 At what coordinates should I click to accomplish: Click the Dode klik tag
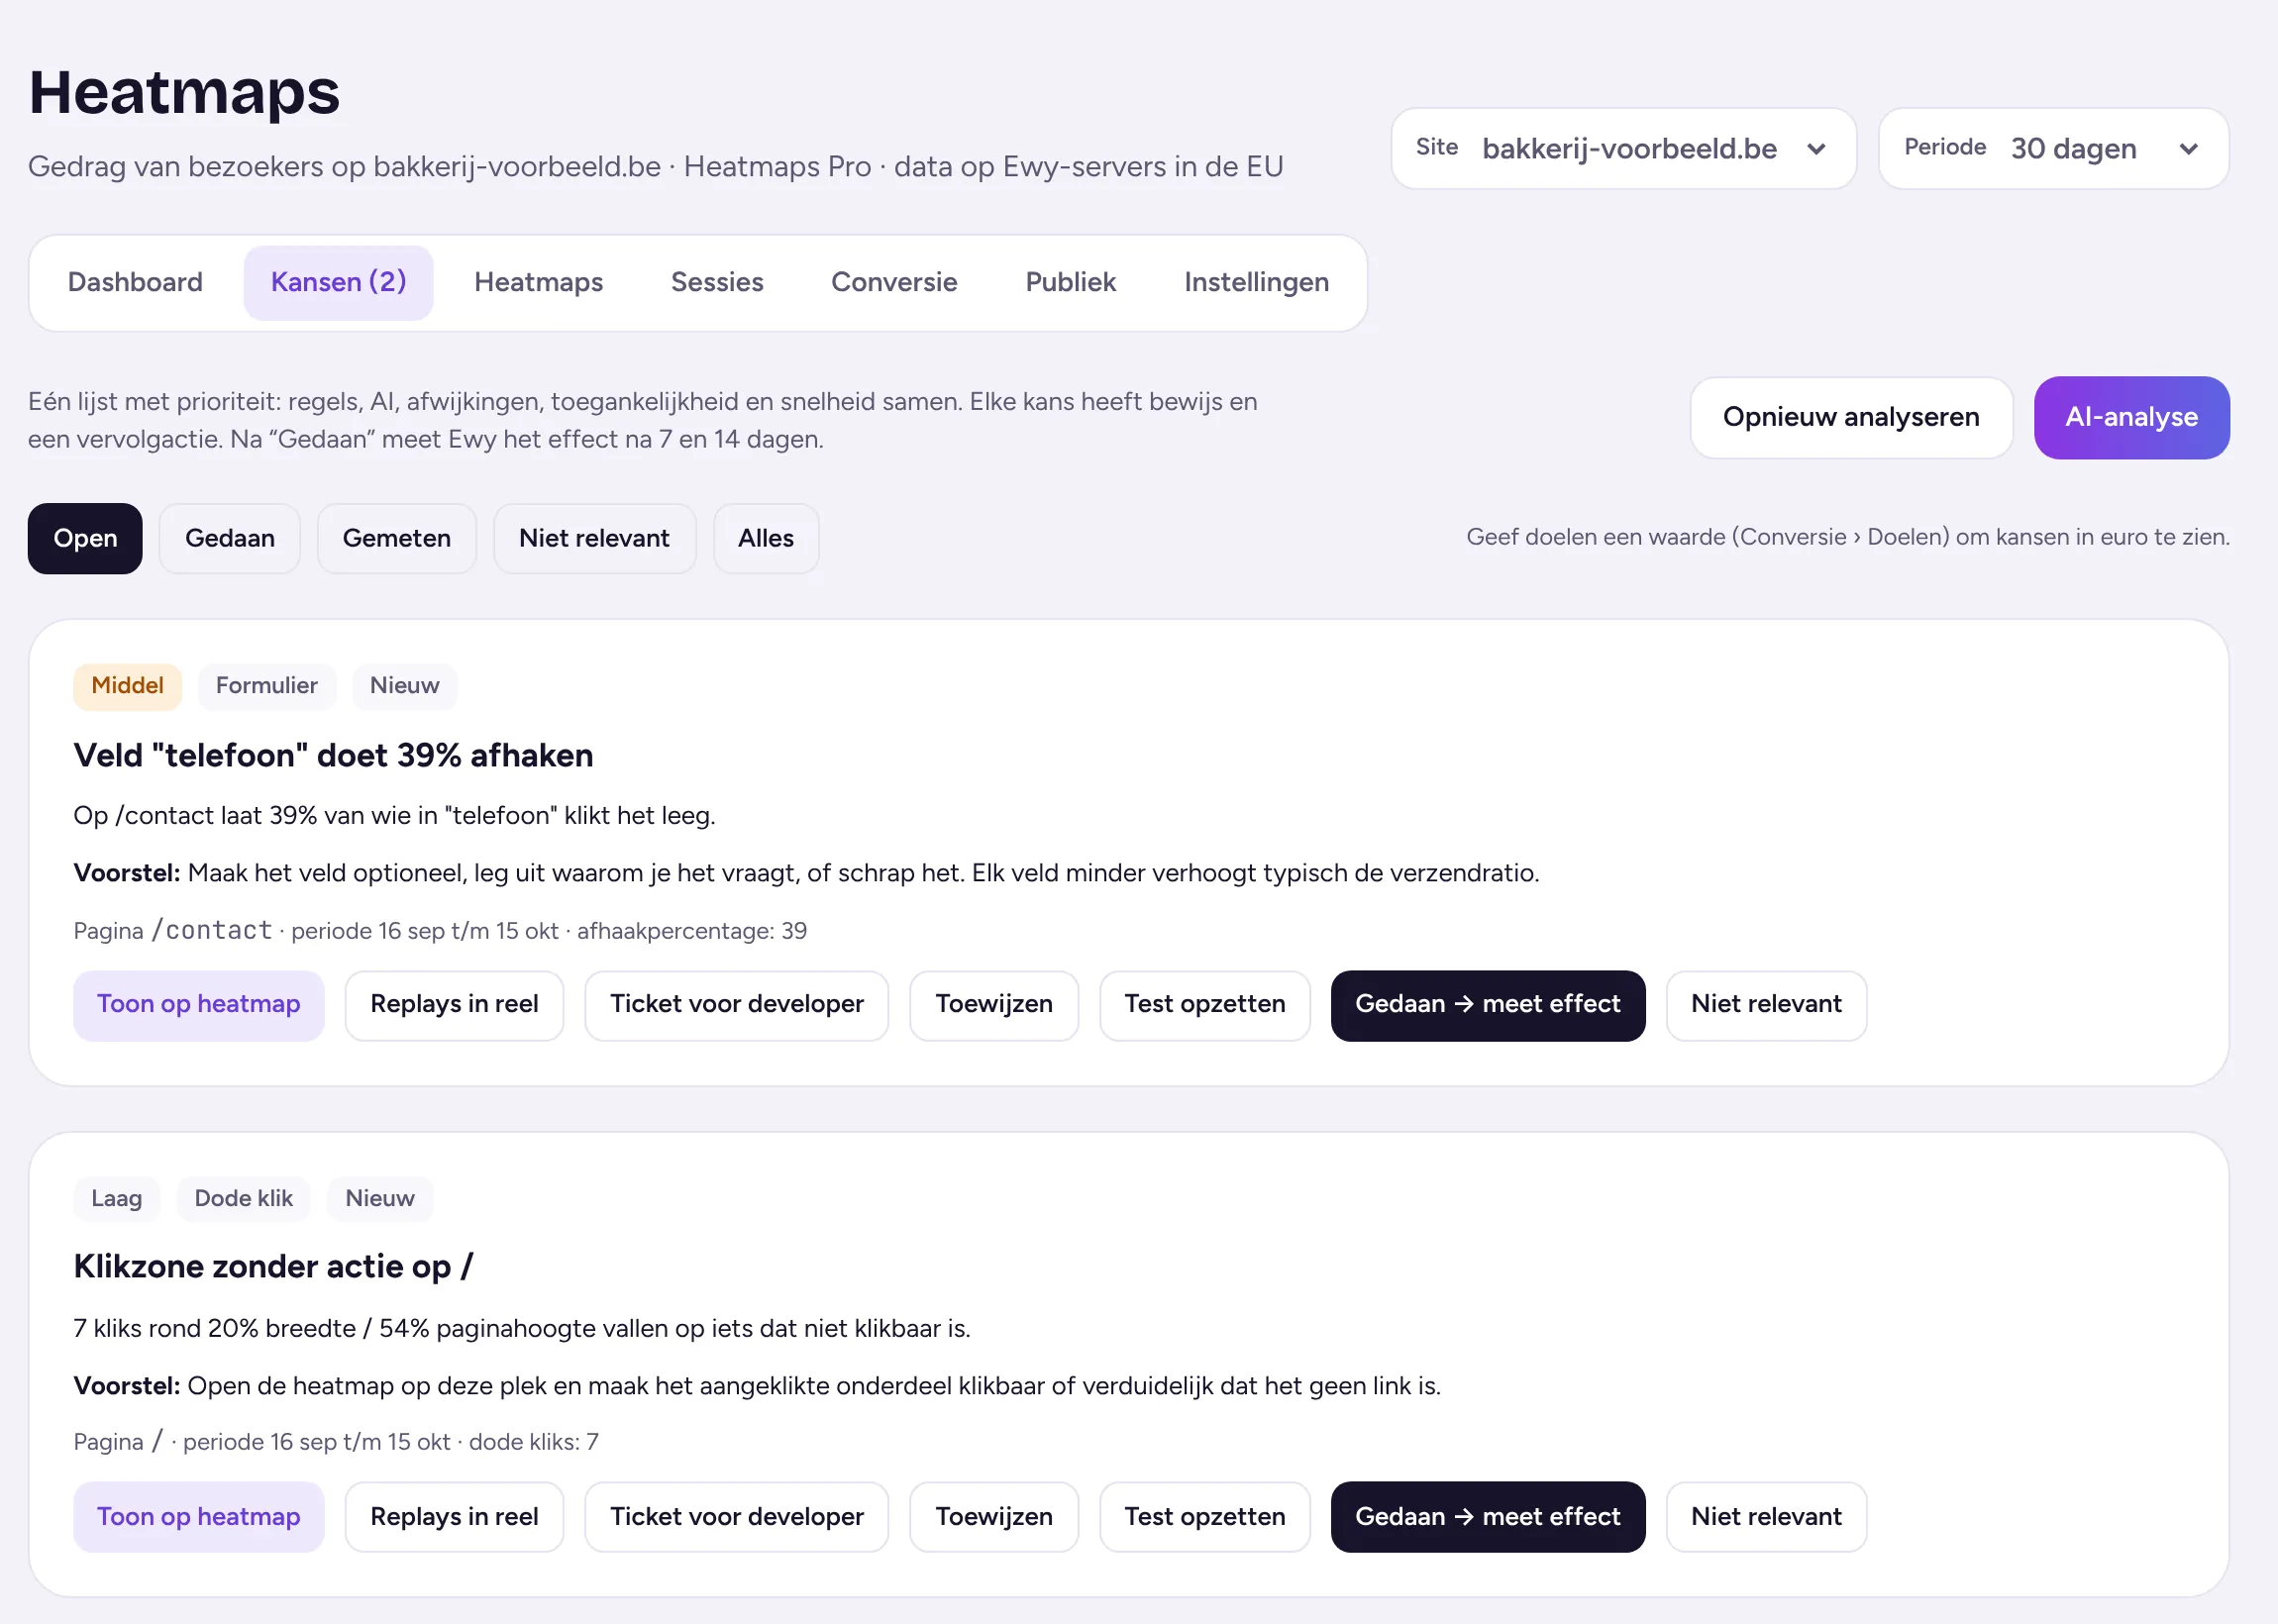243,1198
